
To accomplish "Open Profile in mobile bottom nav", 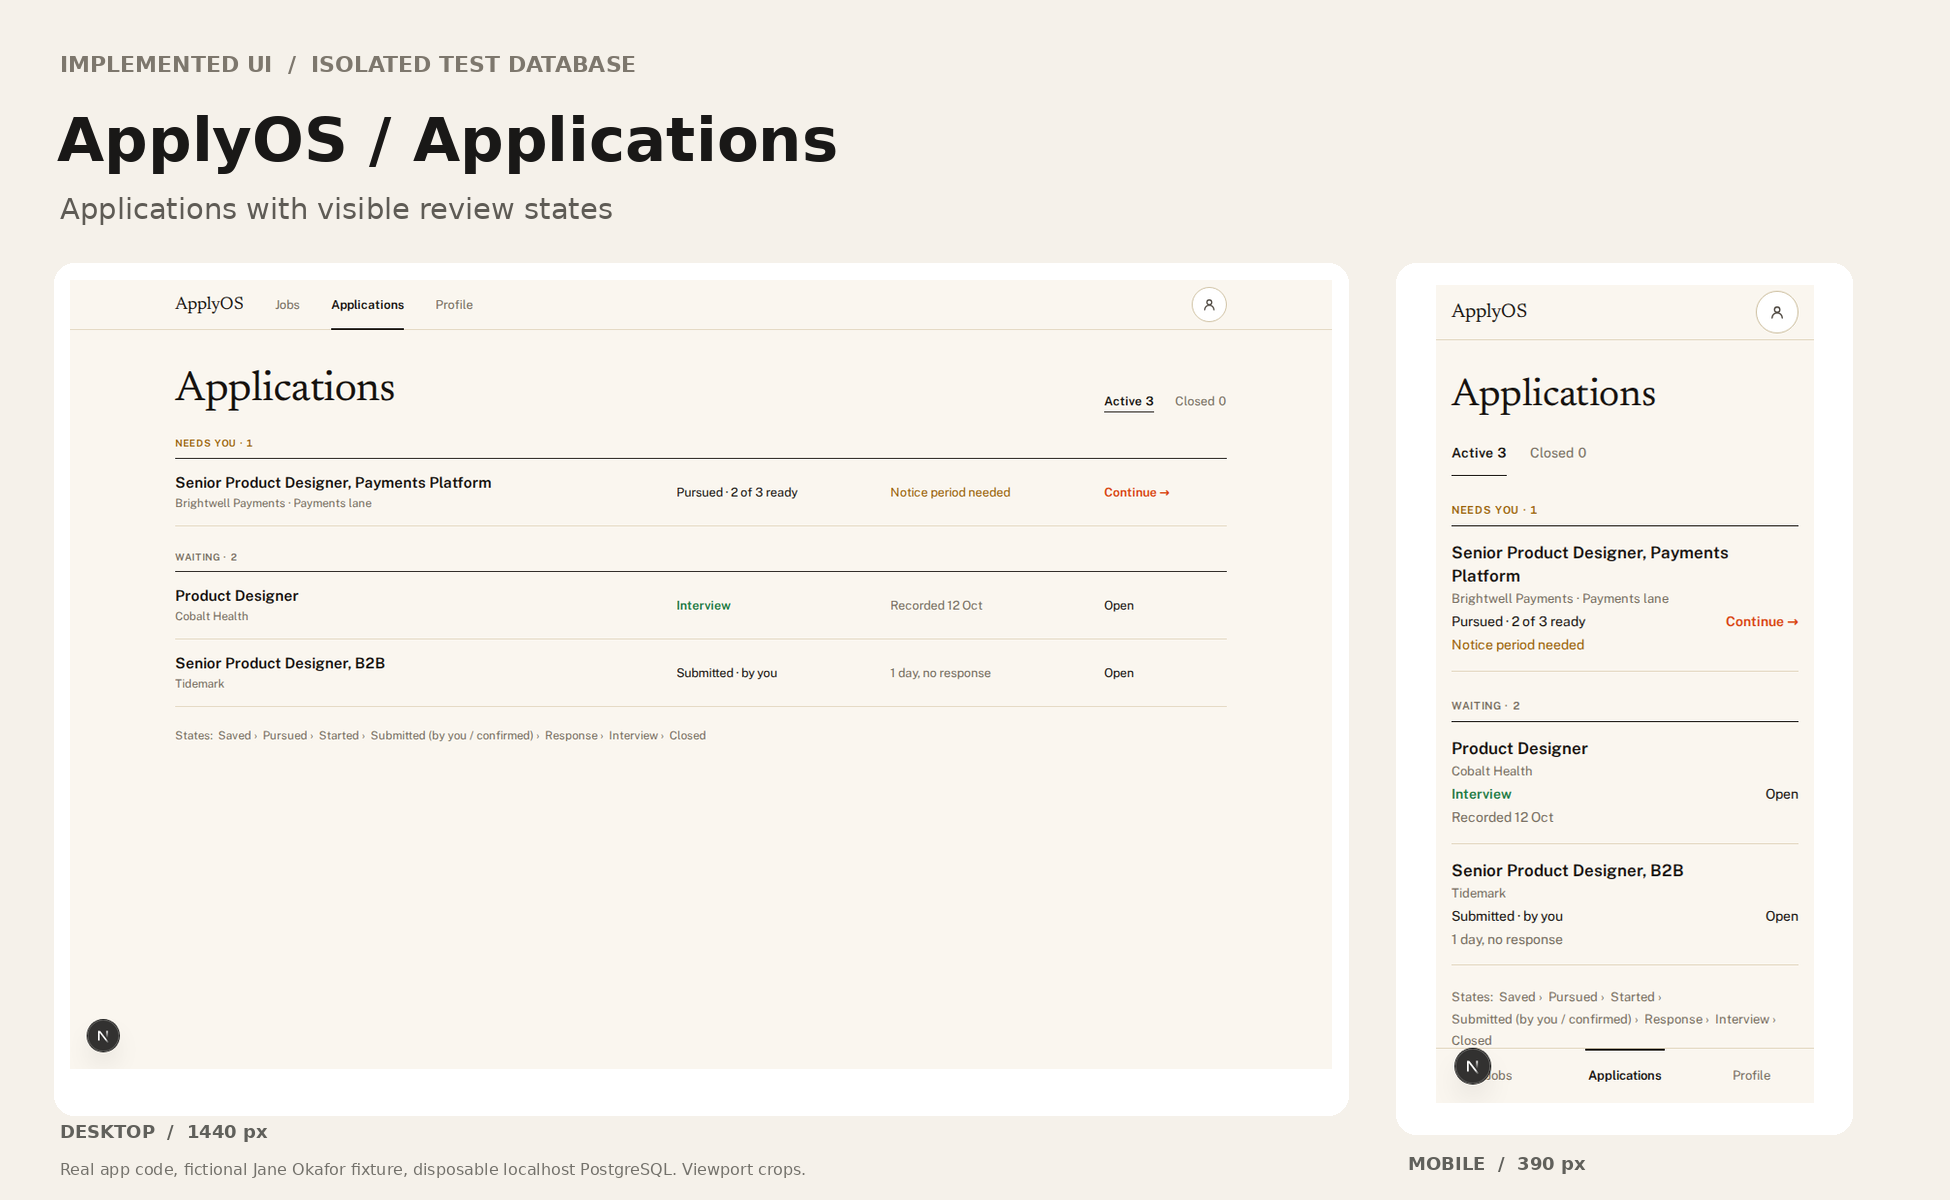I will coord(1751,1076).
